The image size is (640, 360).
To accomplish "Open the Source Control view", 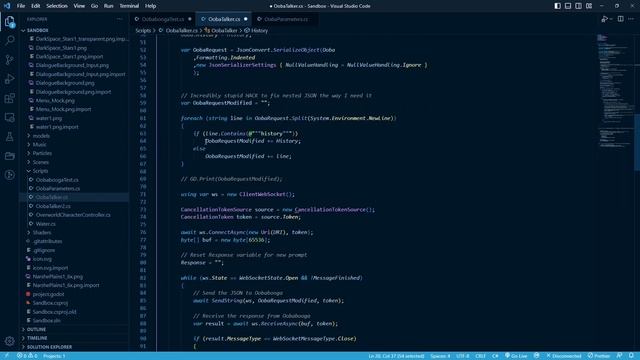I will coord(10,60).
